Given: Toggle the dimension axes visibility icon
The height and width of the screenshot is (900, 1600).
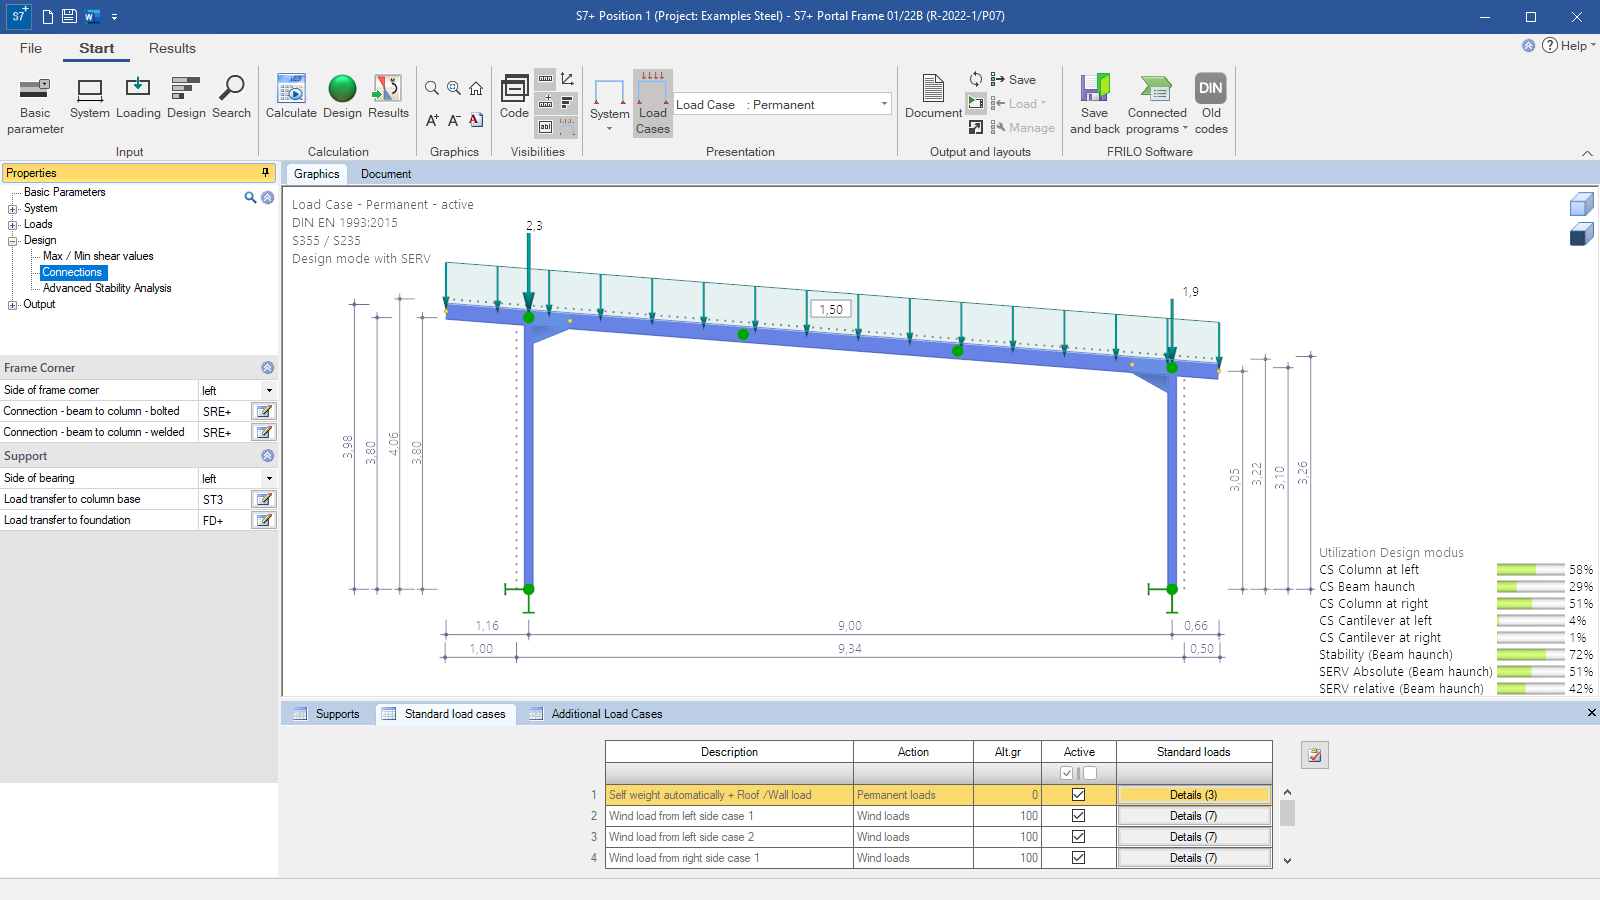Looking at the screenshot, I should tap(567, 79).
